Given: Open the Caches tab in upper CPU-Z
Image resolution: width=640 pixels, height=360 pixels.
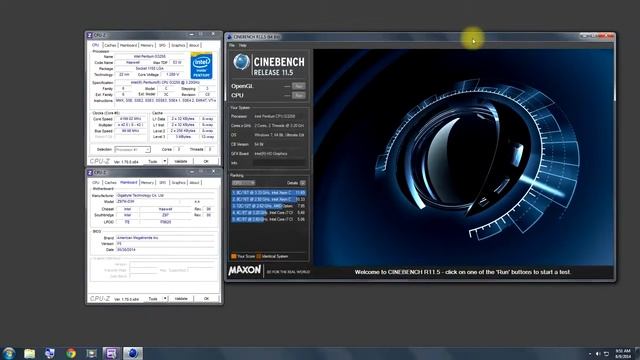Looking at the screenshot, I should click(x=110, y=45).
